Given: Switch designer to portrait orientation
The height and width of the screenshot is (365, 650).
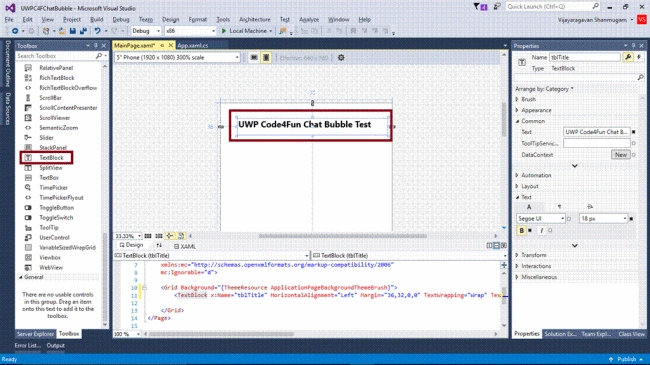Looking at the screenshot, I should pos(266,58).
